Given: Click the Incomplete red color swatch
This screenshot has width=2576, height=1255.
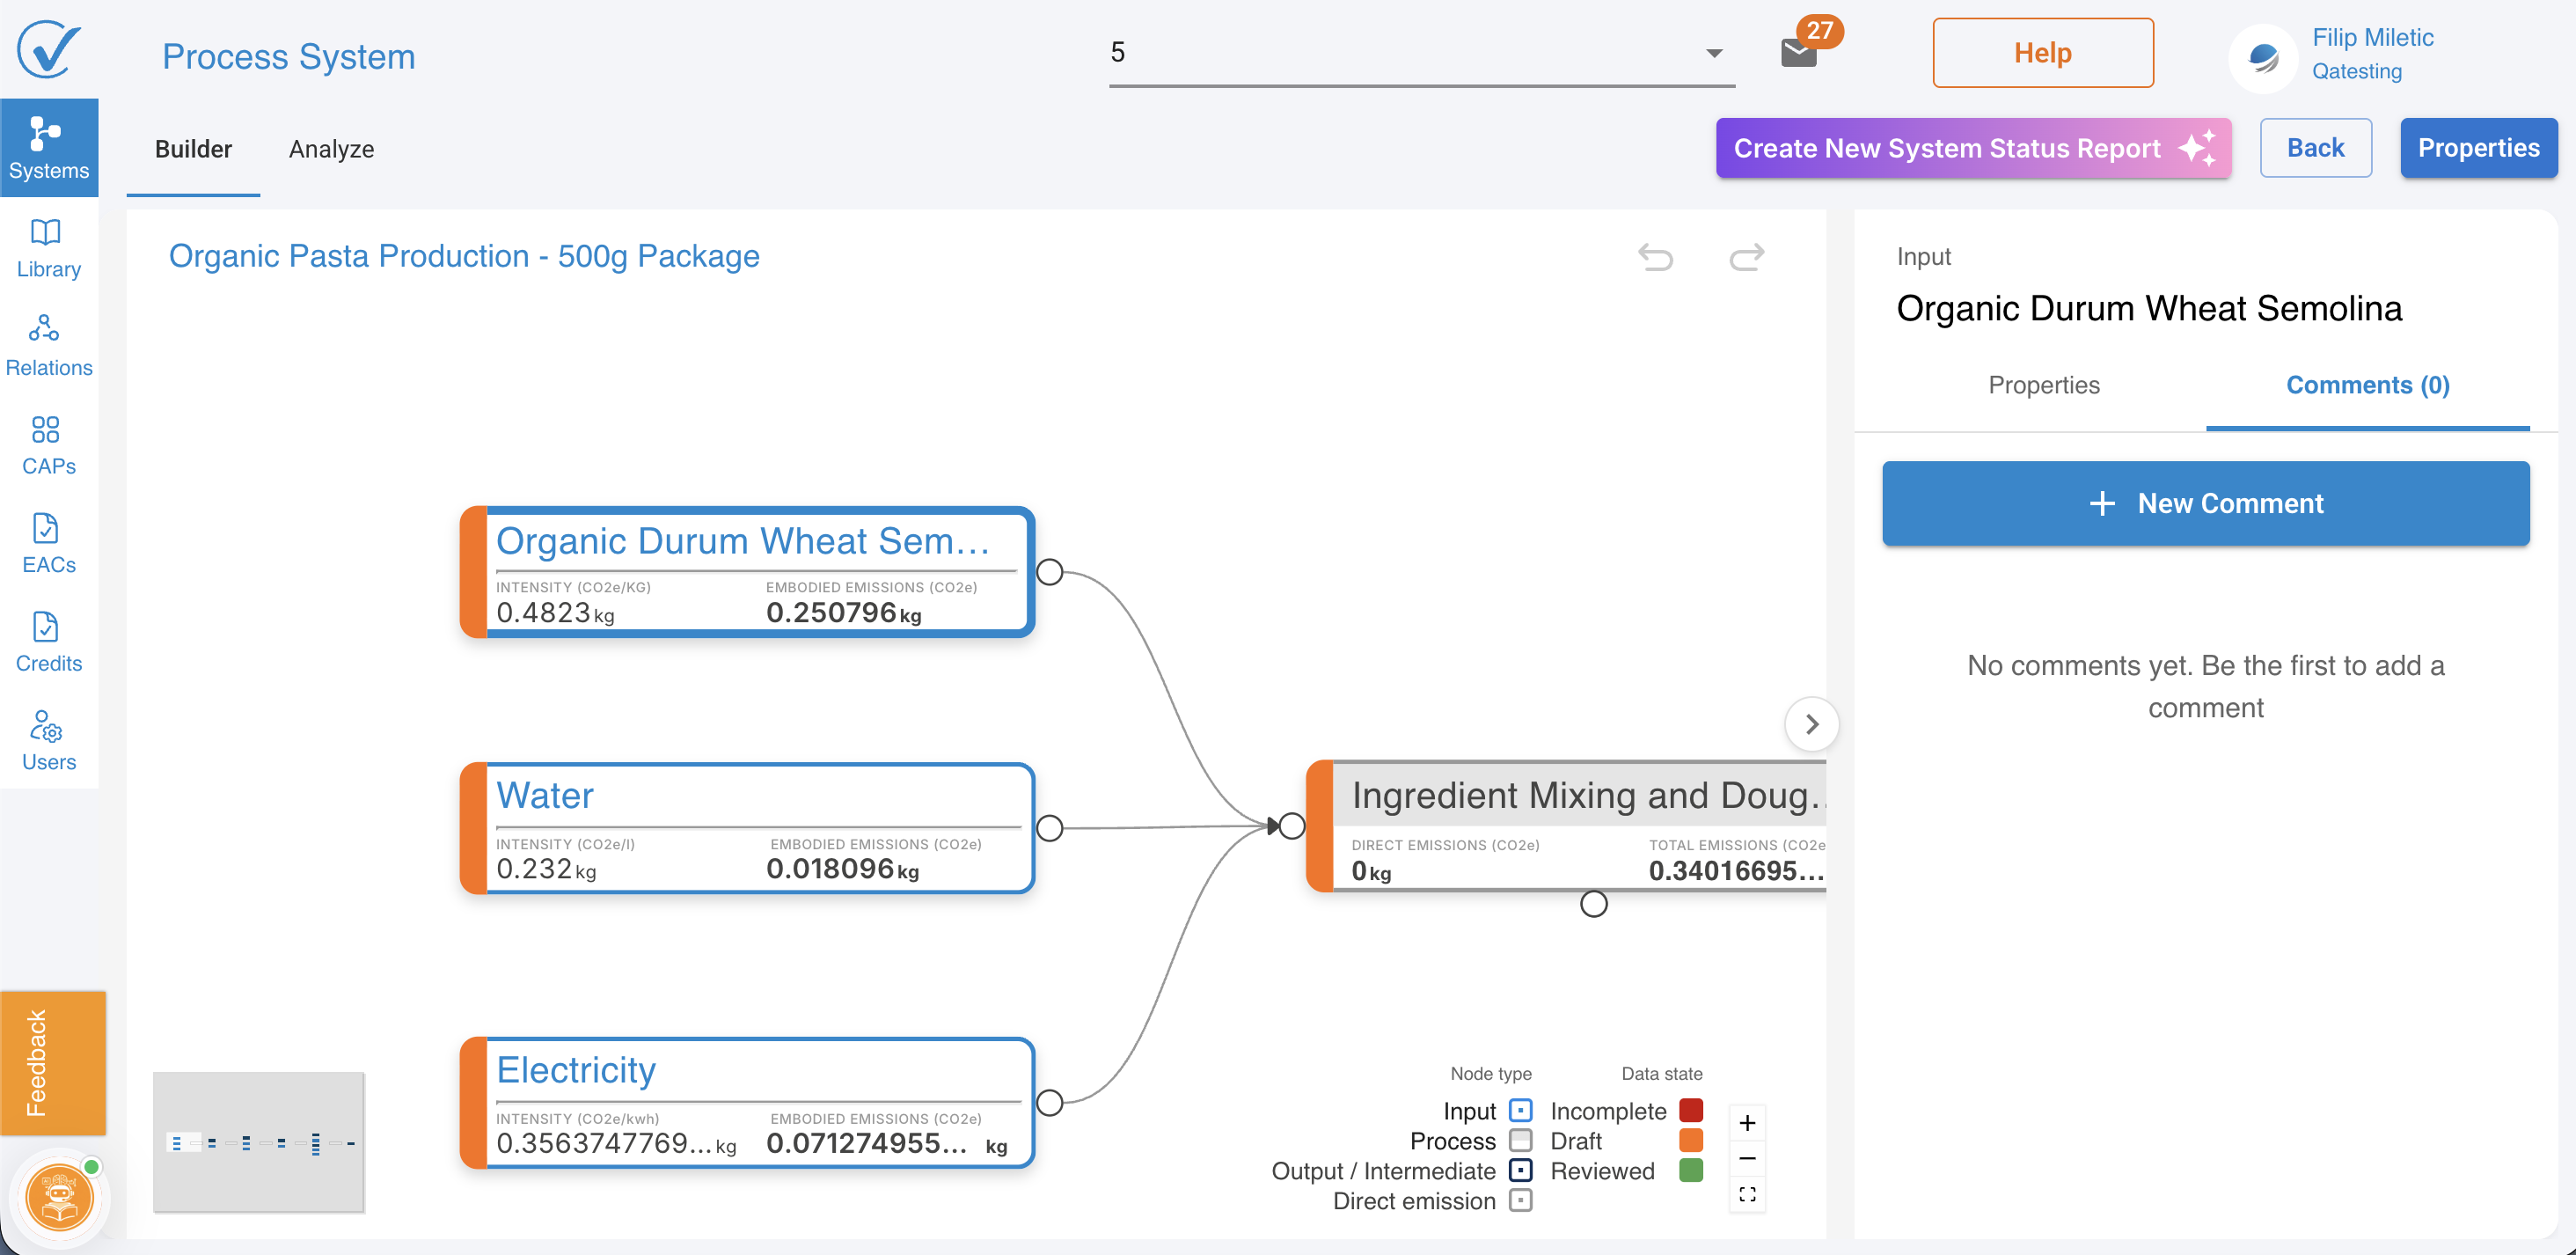Looking at the screenshot, I should (1691, 1111).
